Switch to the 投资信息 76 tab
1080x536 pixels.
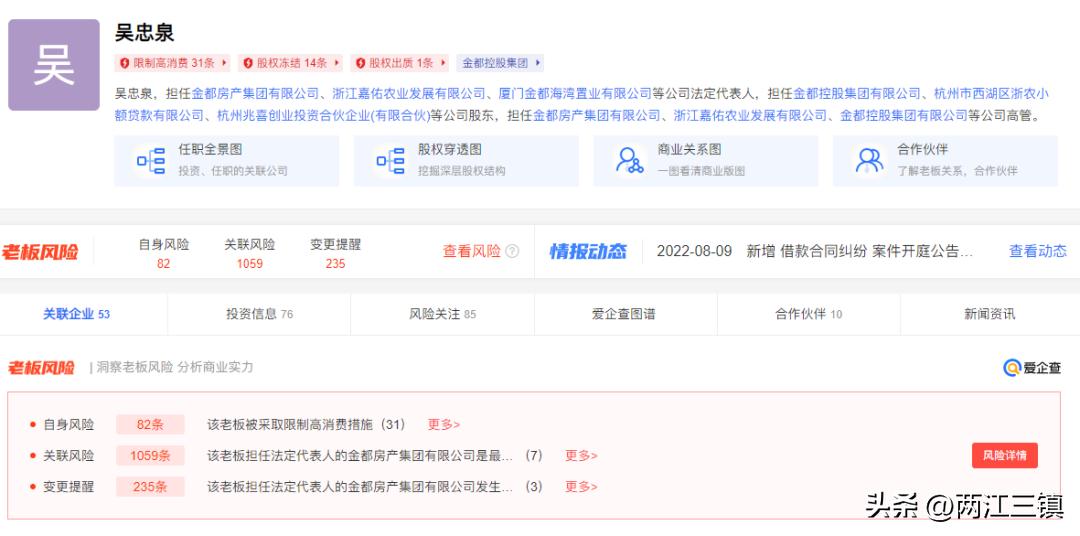coord(259,314)
